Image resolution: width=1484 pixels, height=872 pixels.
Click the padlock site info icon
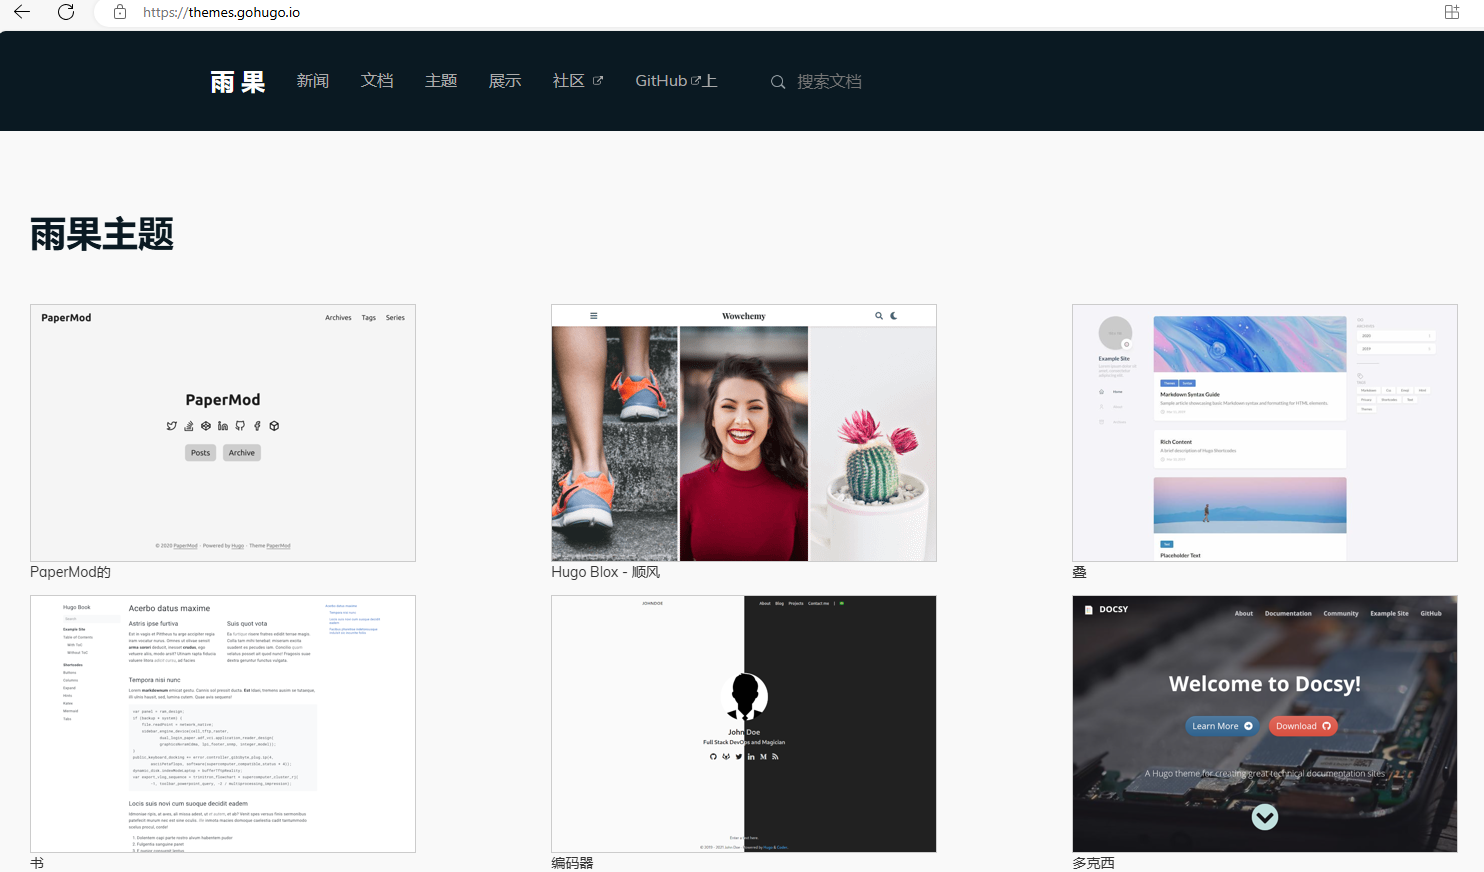click(120, 12)
